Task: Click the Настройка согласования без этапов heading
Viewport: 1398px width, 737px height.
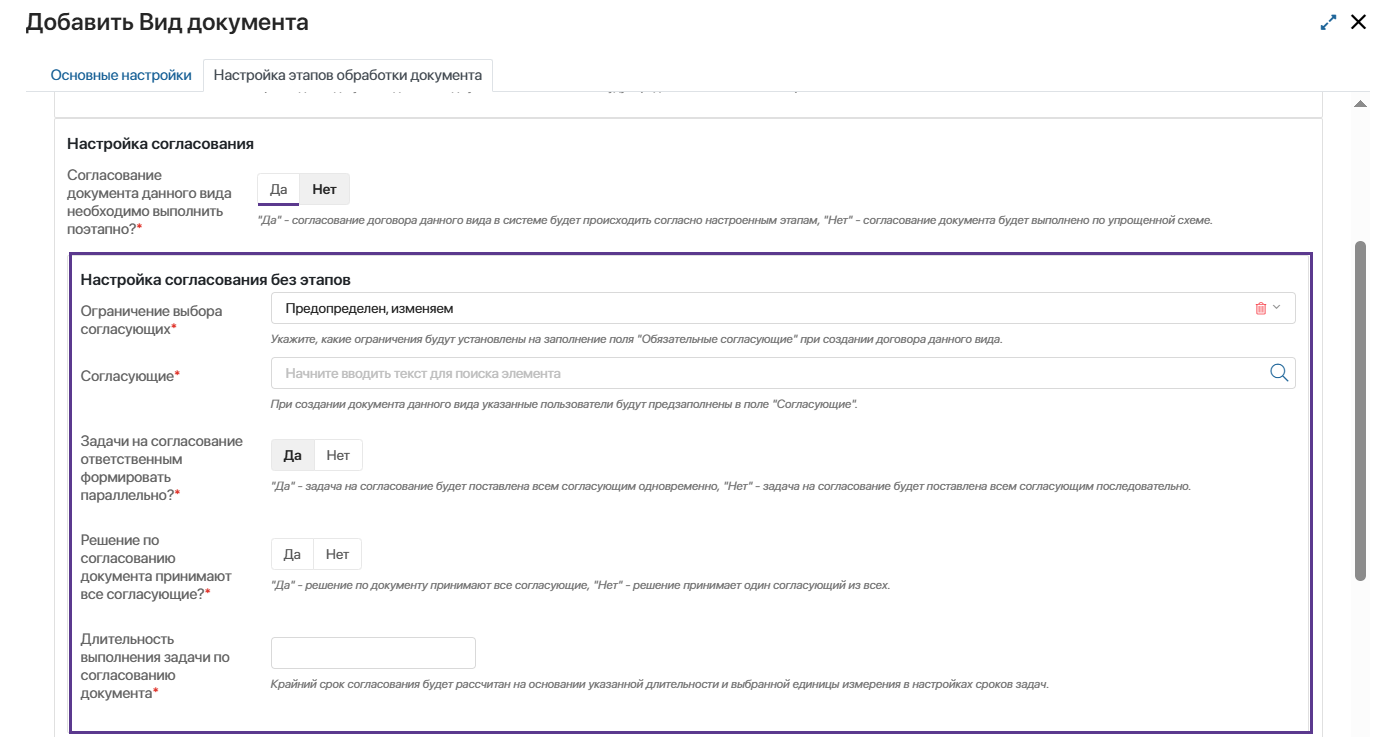Action: [215, 280]
